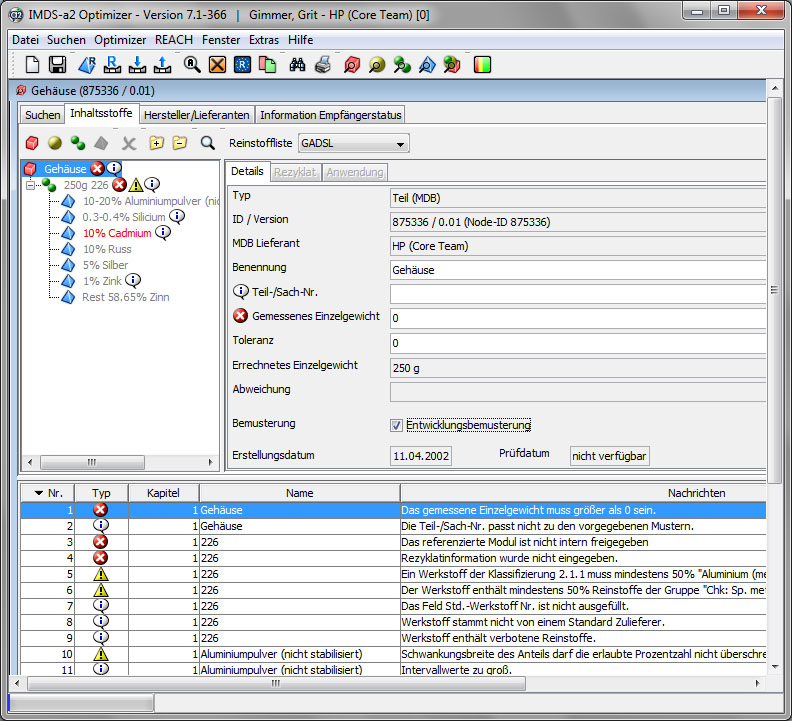Click the folder plus expand-all icon

point(157,143)
